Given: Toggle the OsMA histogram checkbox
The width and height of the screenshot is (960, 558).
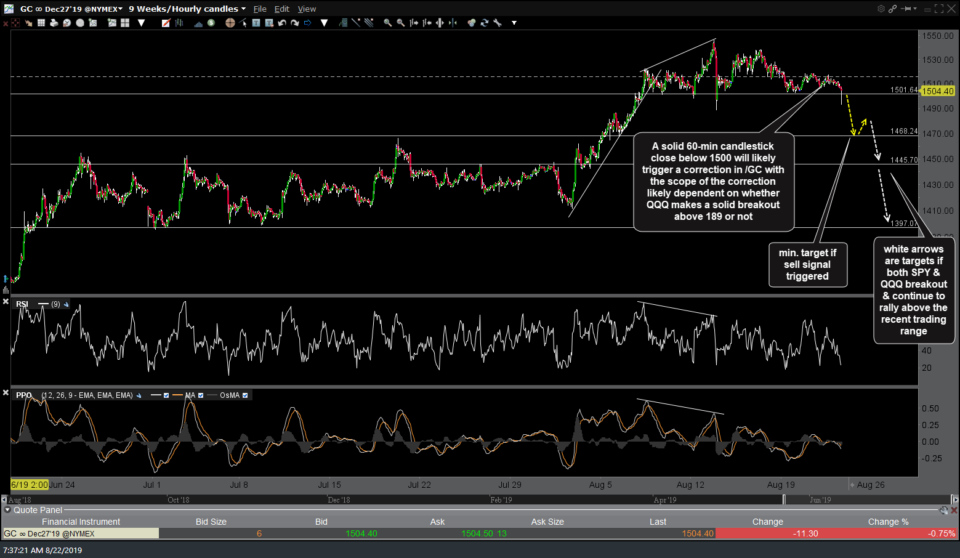Looking at the screenshot, I should click(245, 395).
